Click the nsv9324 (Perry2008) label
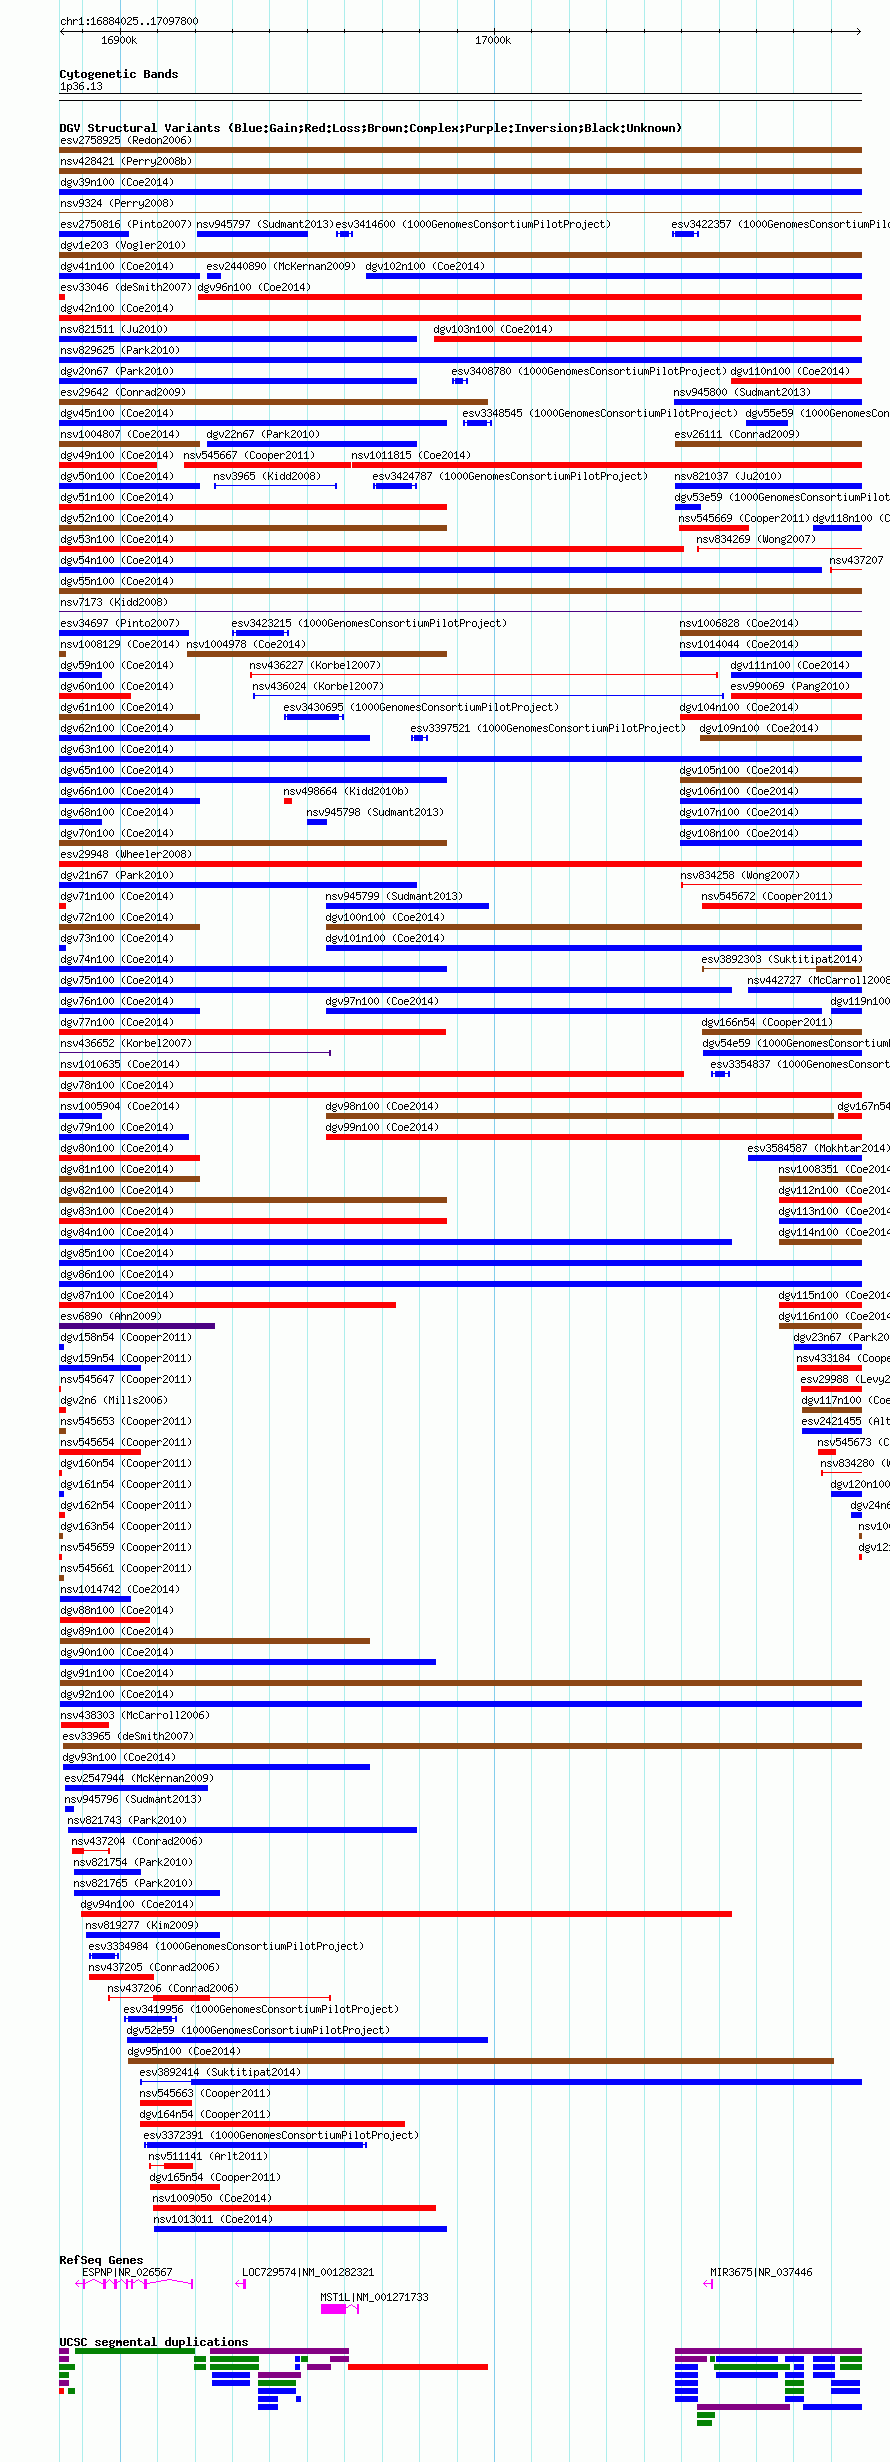This screenshot has height=2462, width=890. click(x=117, y=203)
